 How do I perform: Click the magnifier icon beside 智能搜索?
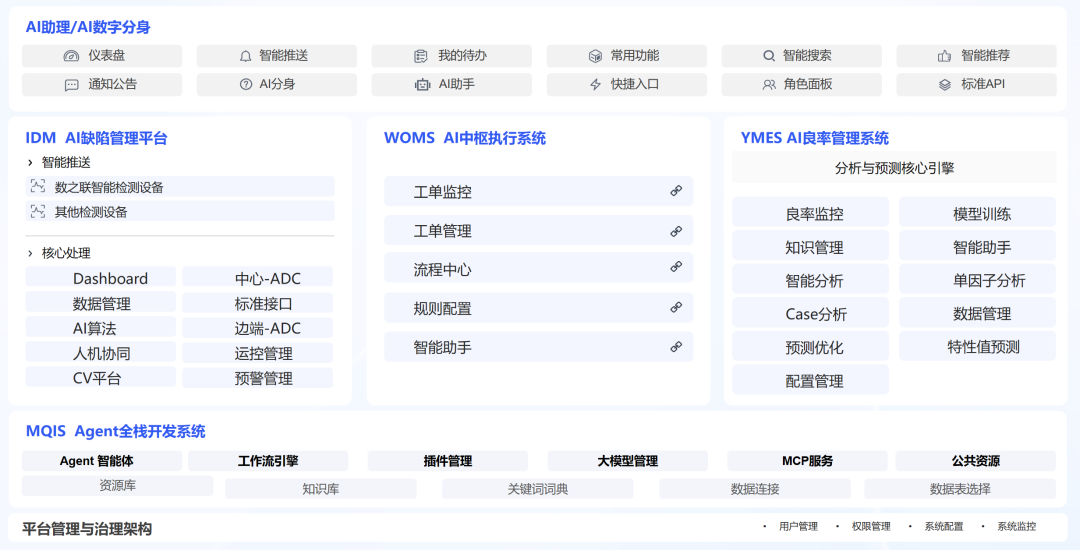click(769, 56)
